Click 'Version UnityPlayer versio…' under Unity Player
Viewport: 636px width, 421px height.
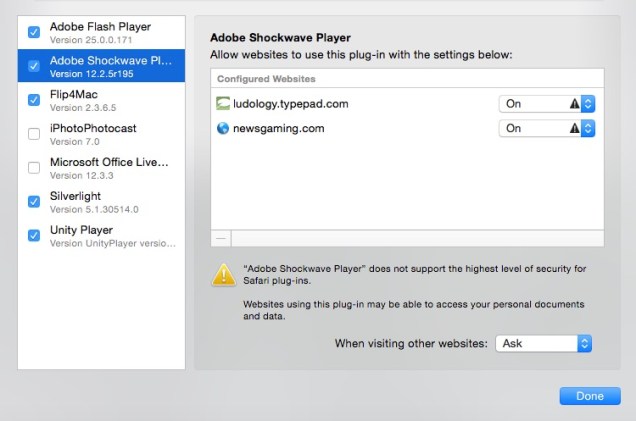coord(113,243)
